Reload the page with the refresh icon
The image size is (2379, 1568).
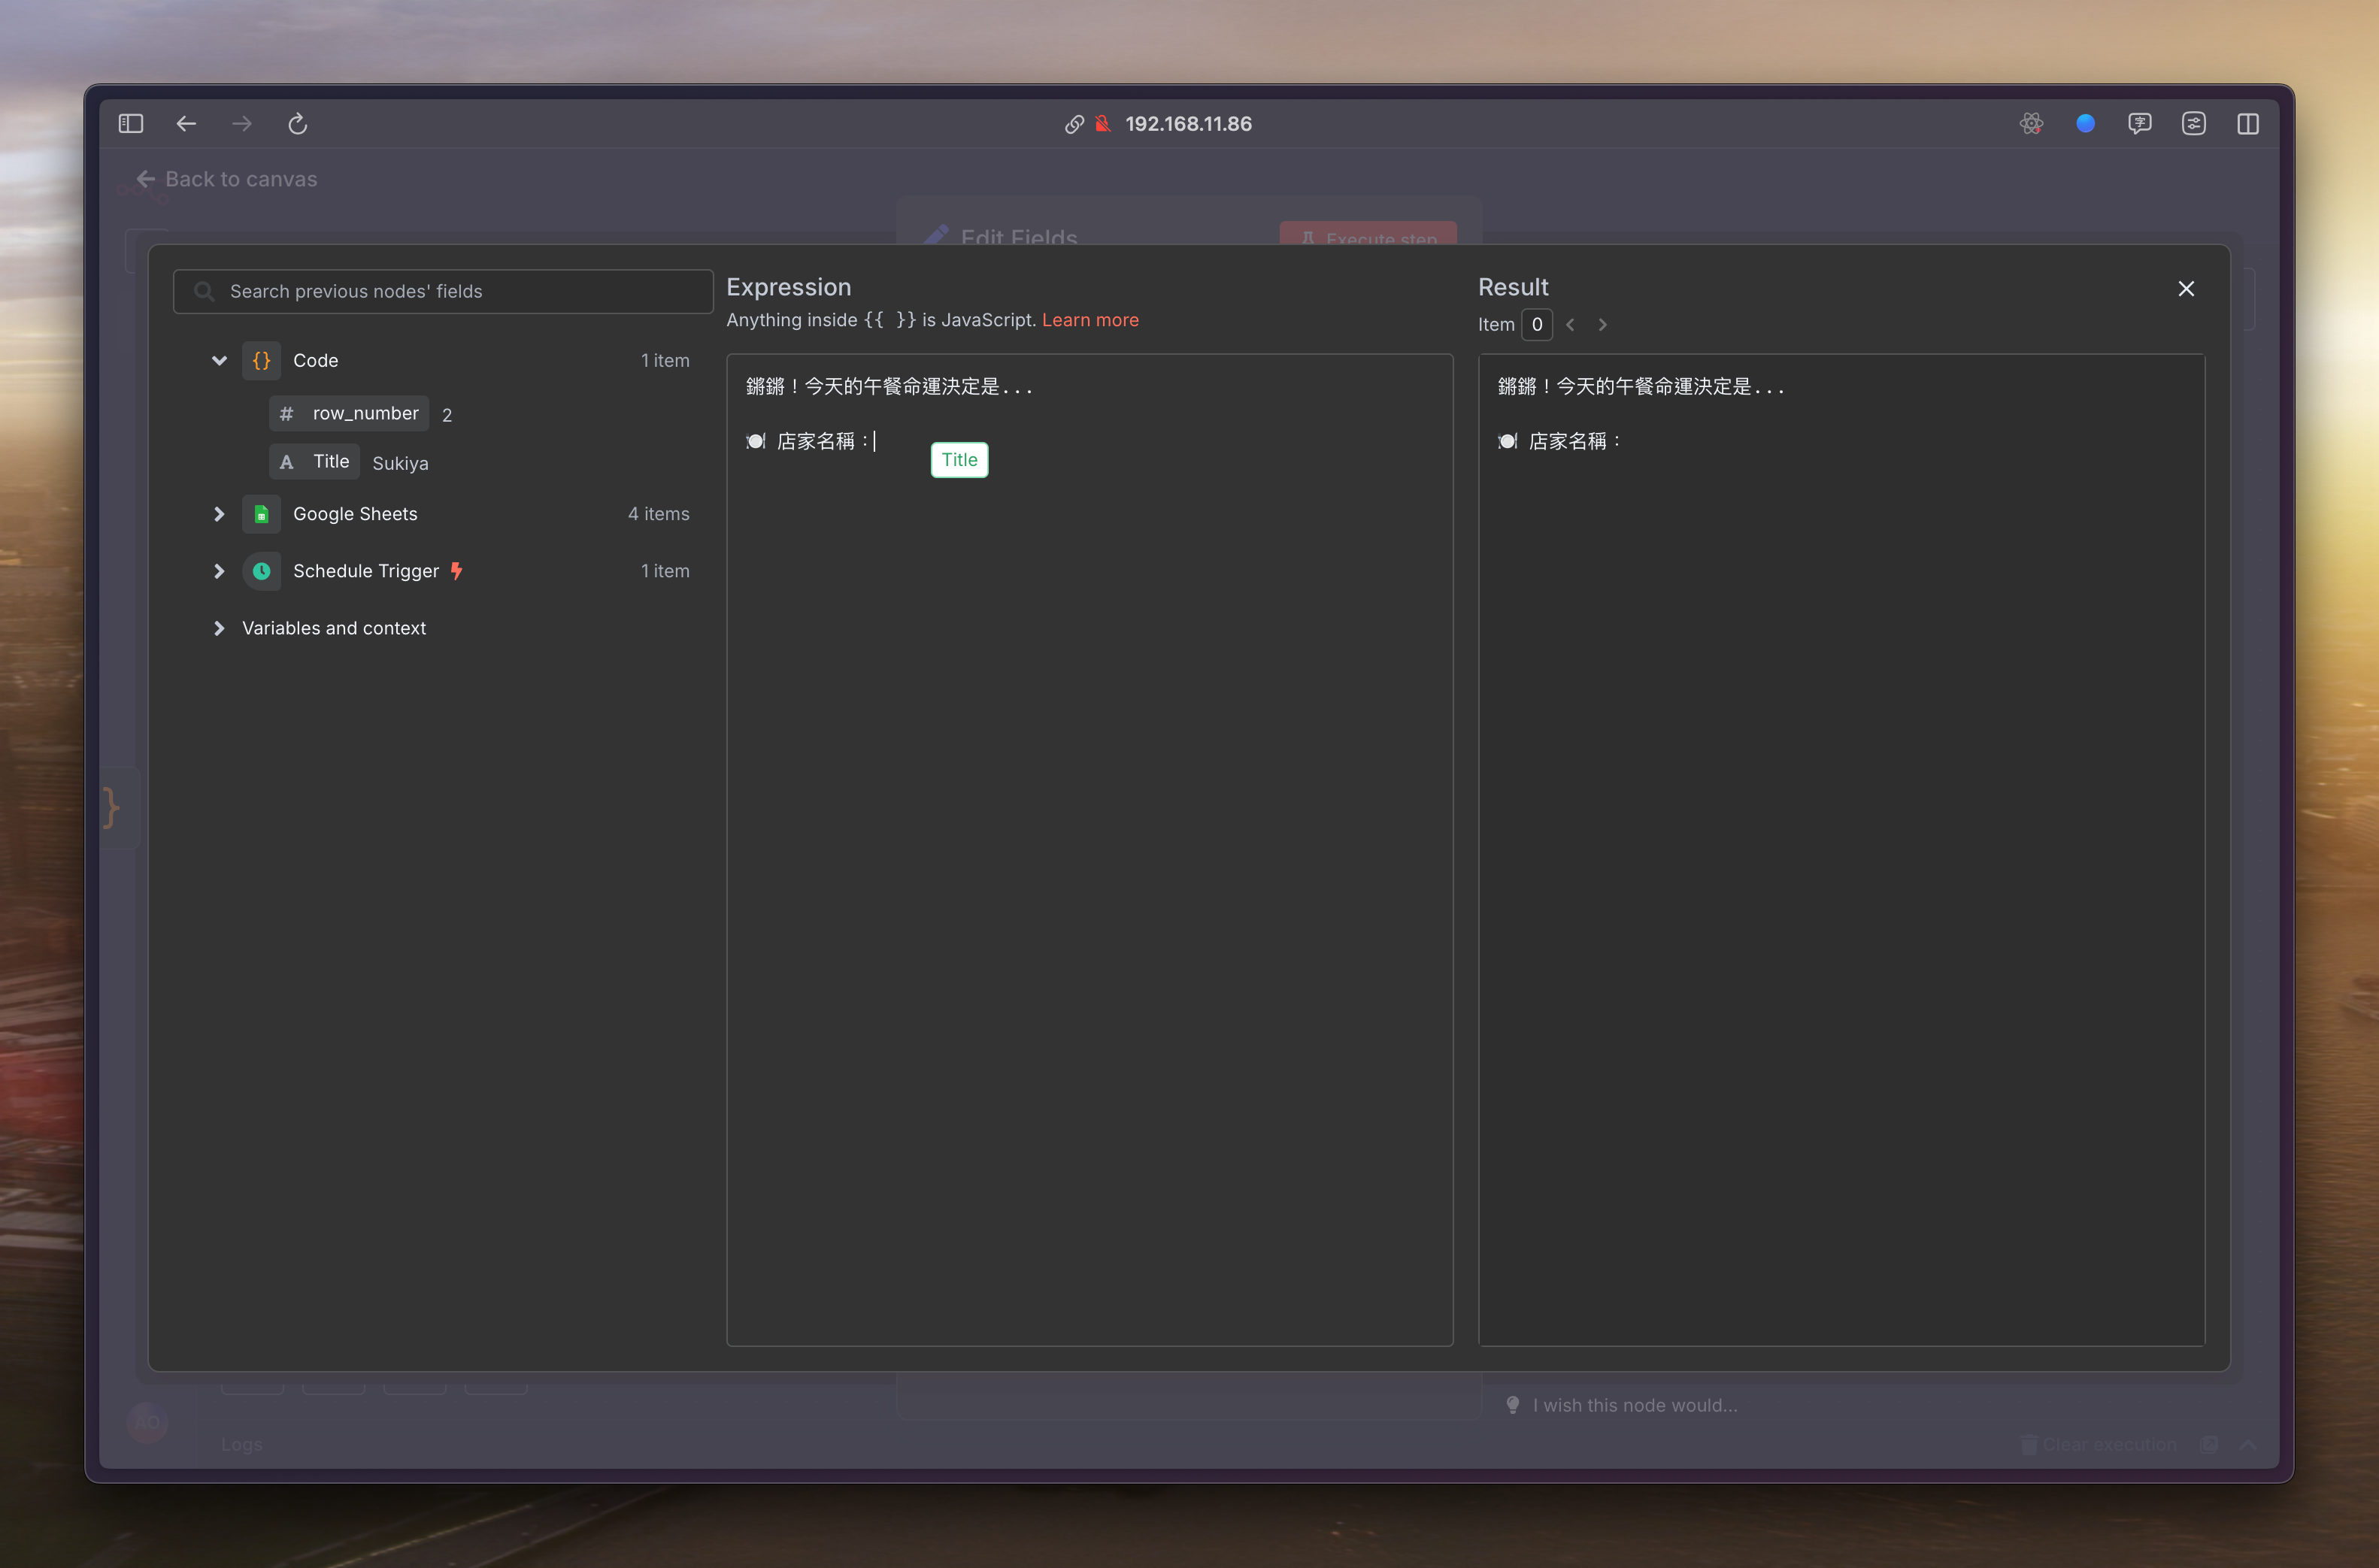(297, 124)
